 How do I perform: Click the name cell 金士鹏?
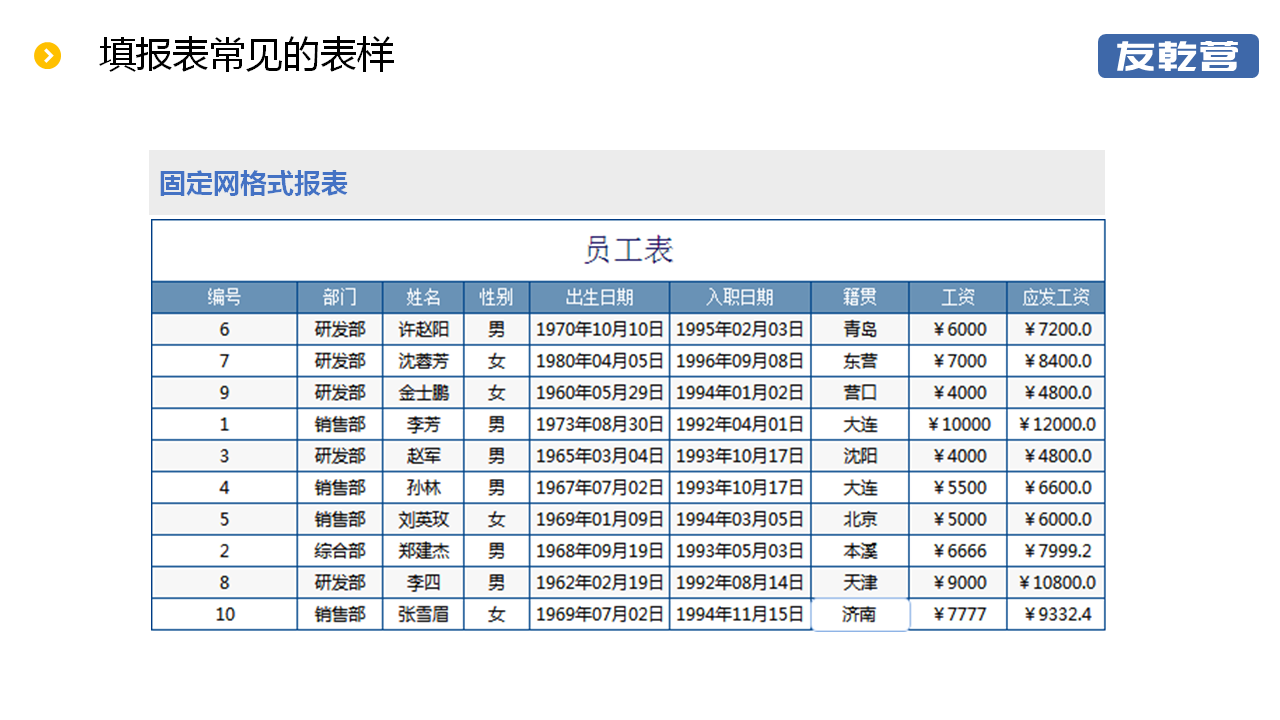(424, 393)
